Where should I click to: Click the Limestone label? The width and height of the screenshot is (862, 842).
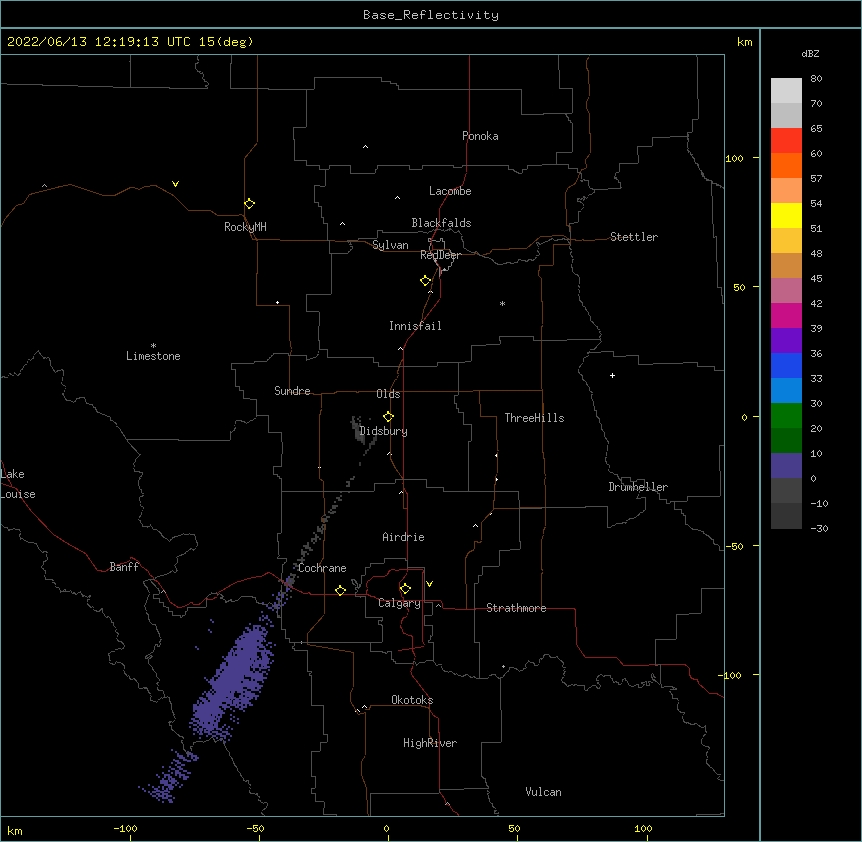coord(153,356)
